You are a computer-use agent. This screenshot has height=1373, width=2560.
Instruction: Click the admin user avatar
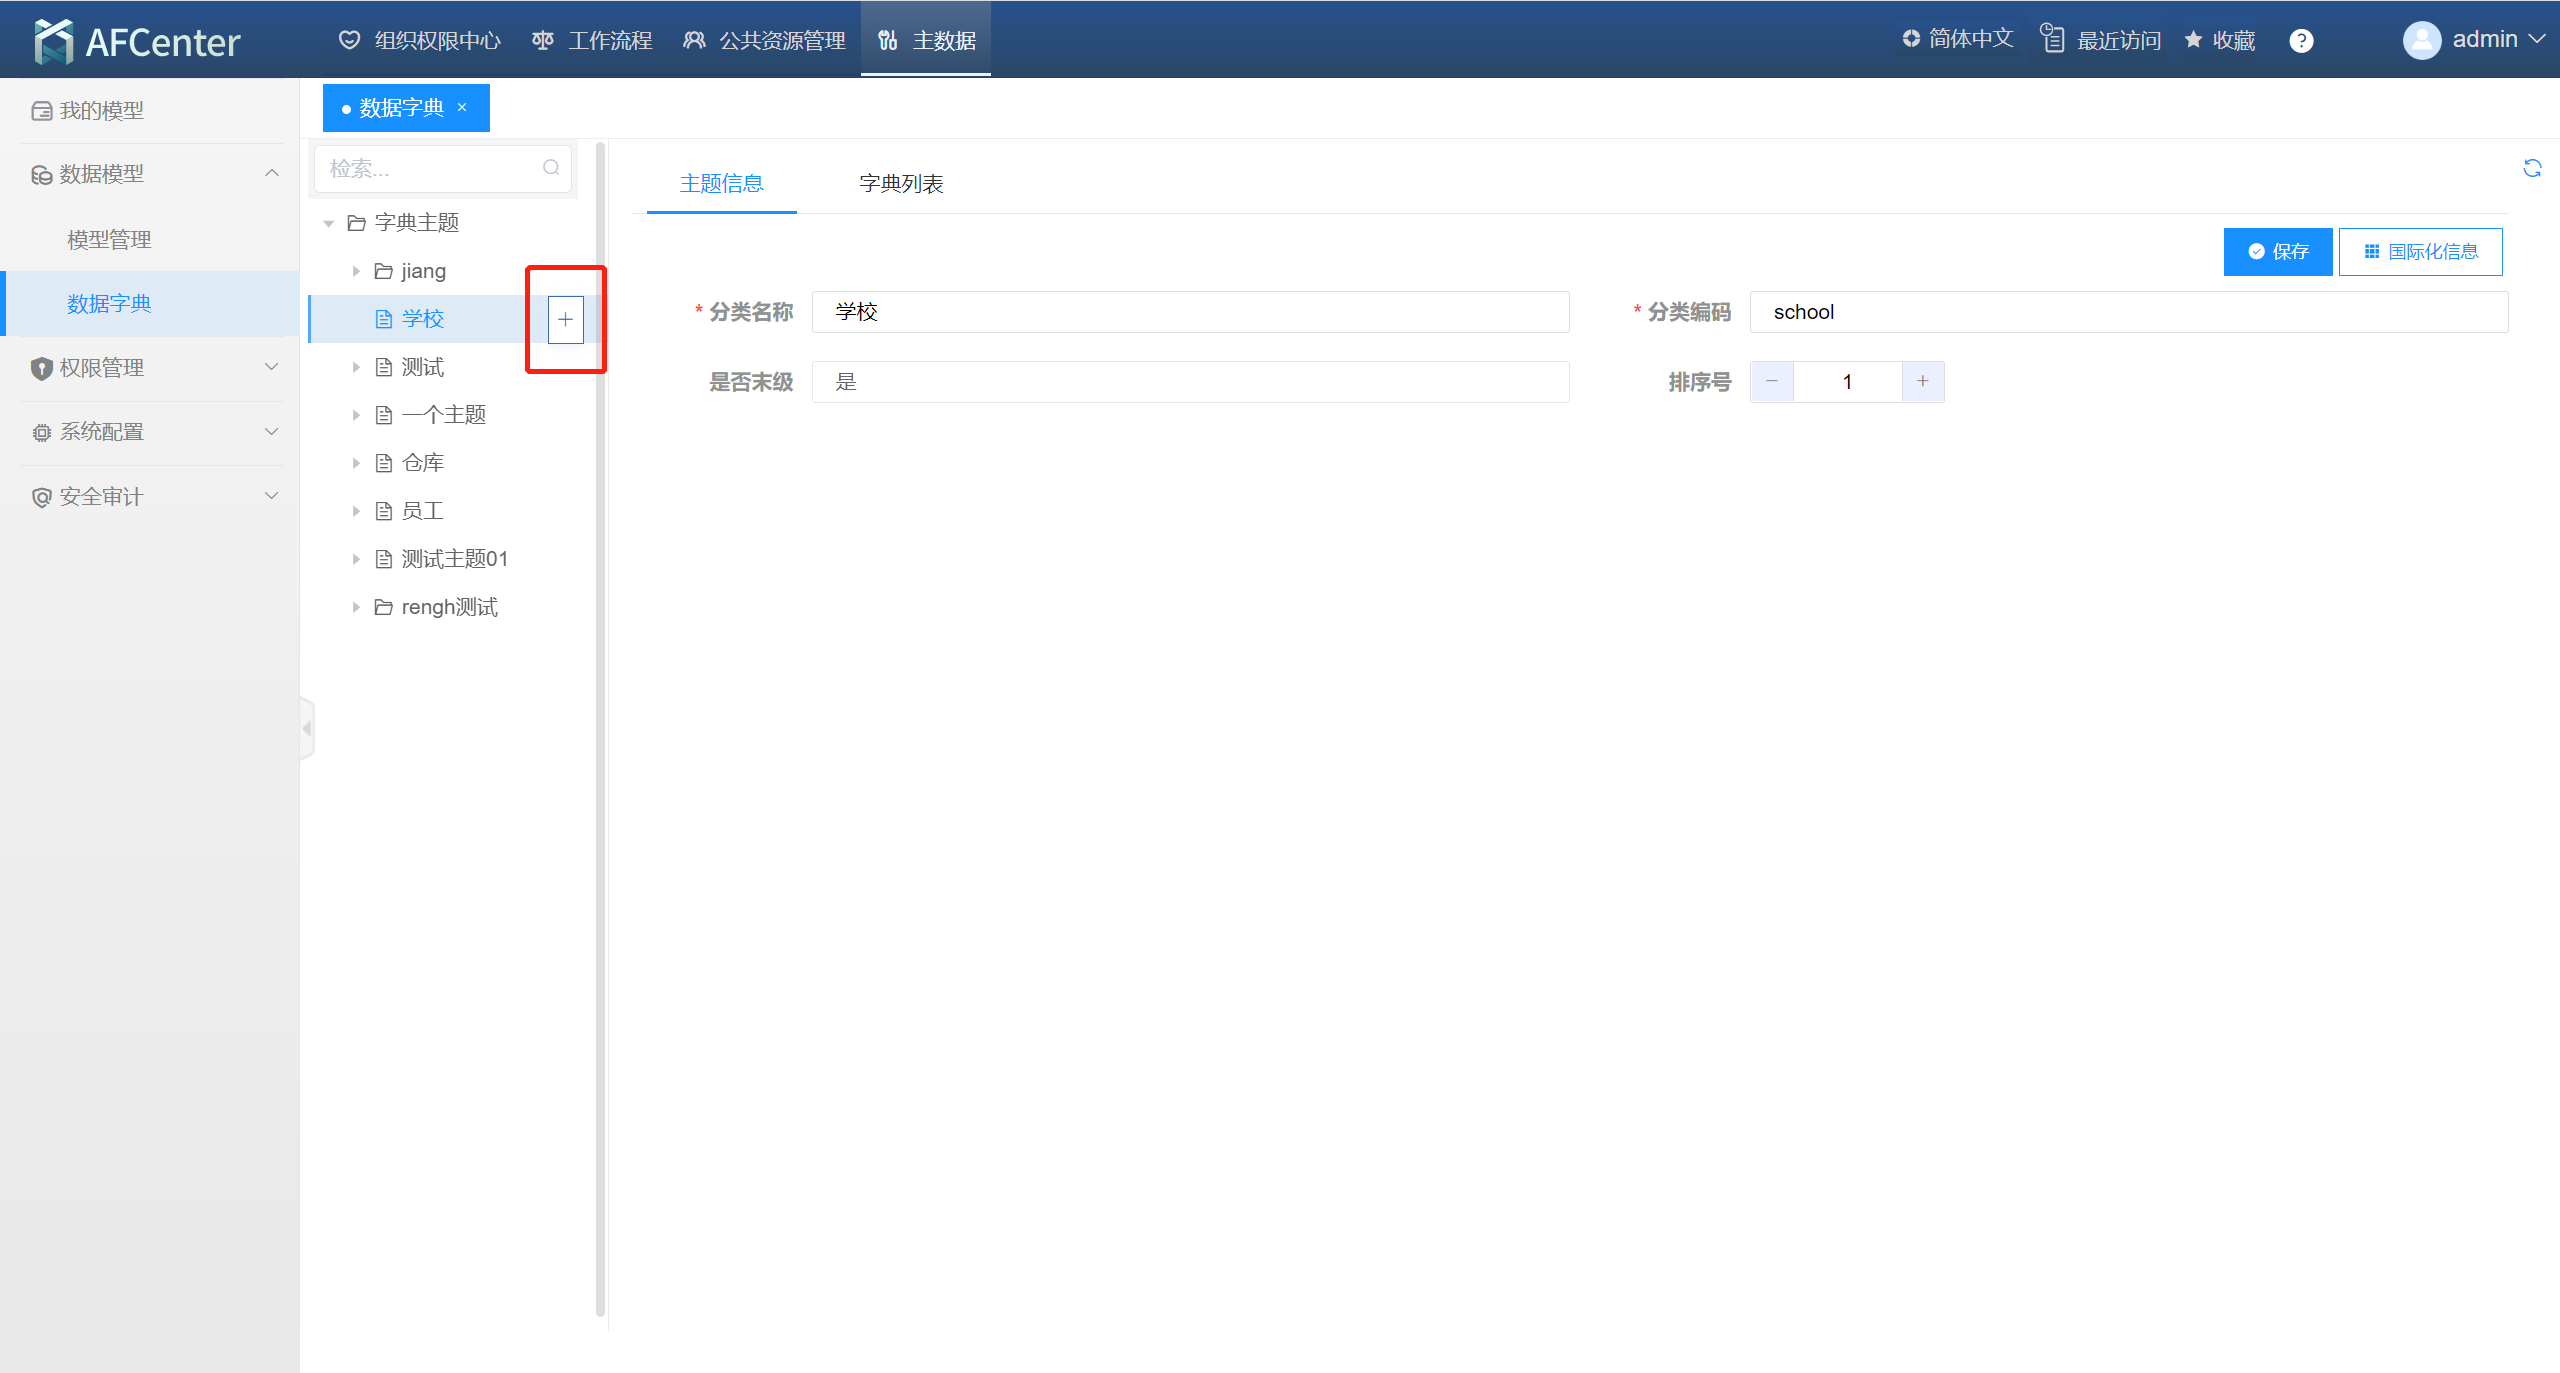click(x=2421, y=40)
